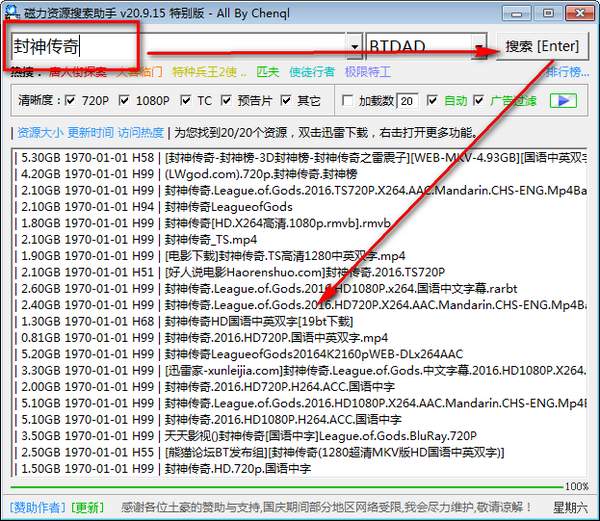Select the 0.81GB 2016.HD720P mp4 result

point(300,338)
